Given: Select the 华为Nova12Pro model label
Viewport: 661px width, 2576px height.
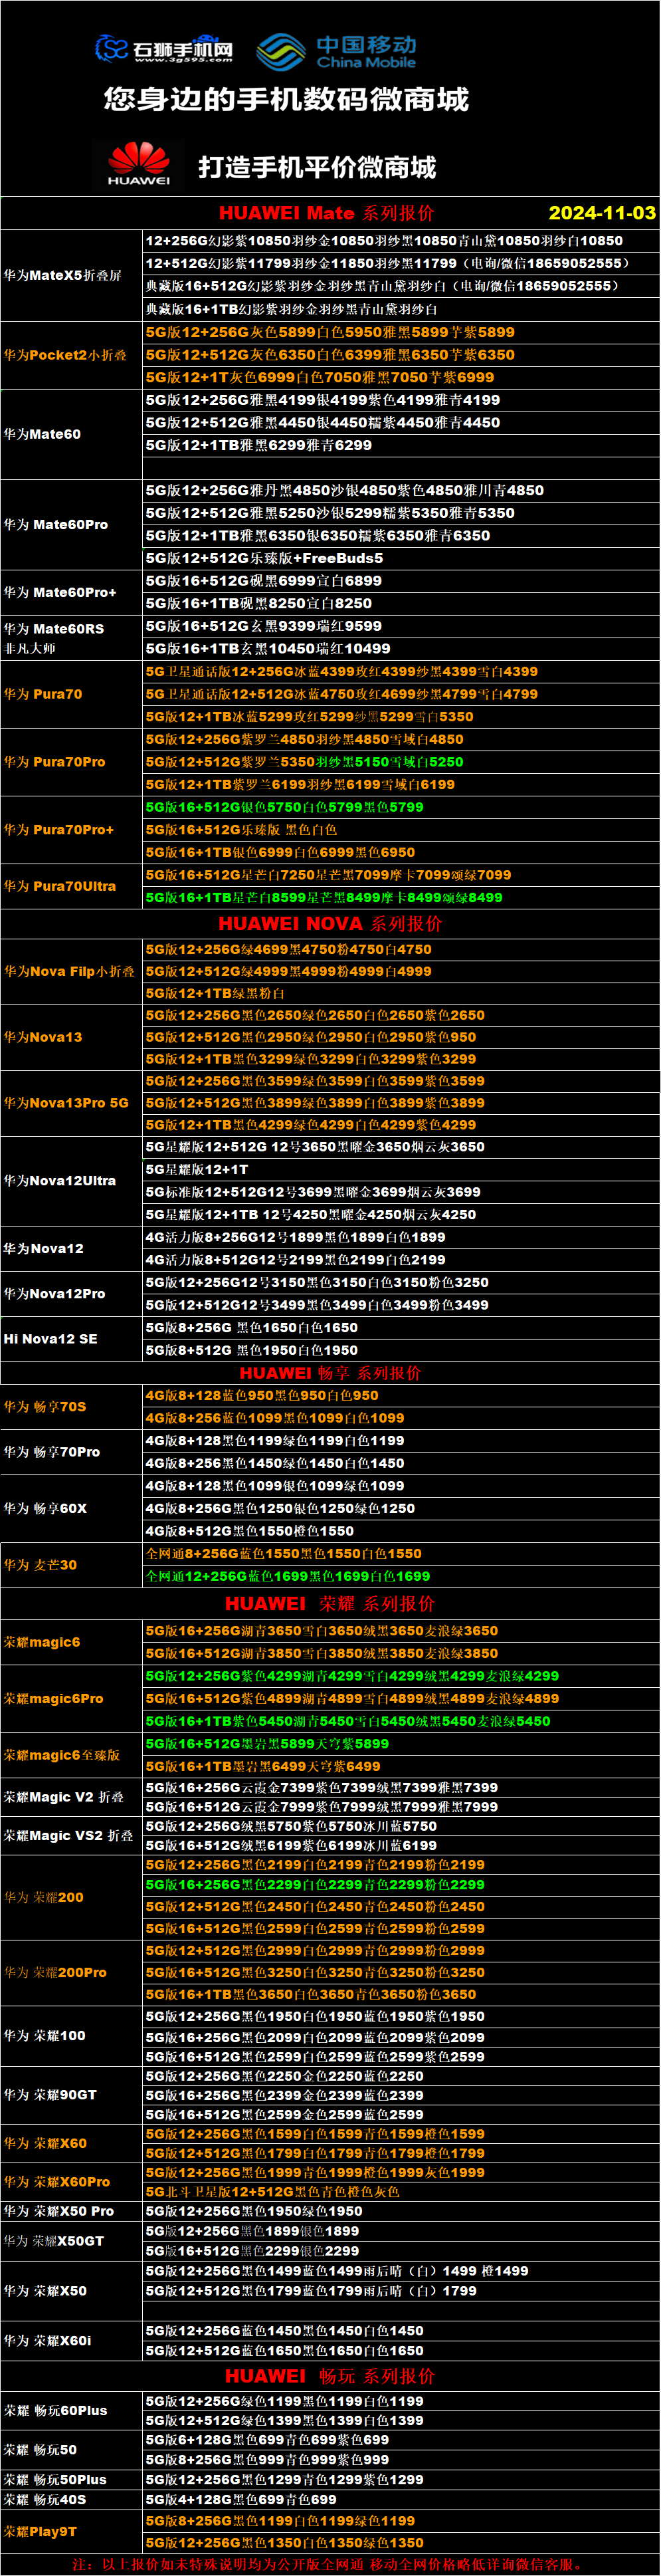Looking at the screenshot, I should 54,1294.
